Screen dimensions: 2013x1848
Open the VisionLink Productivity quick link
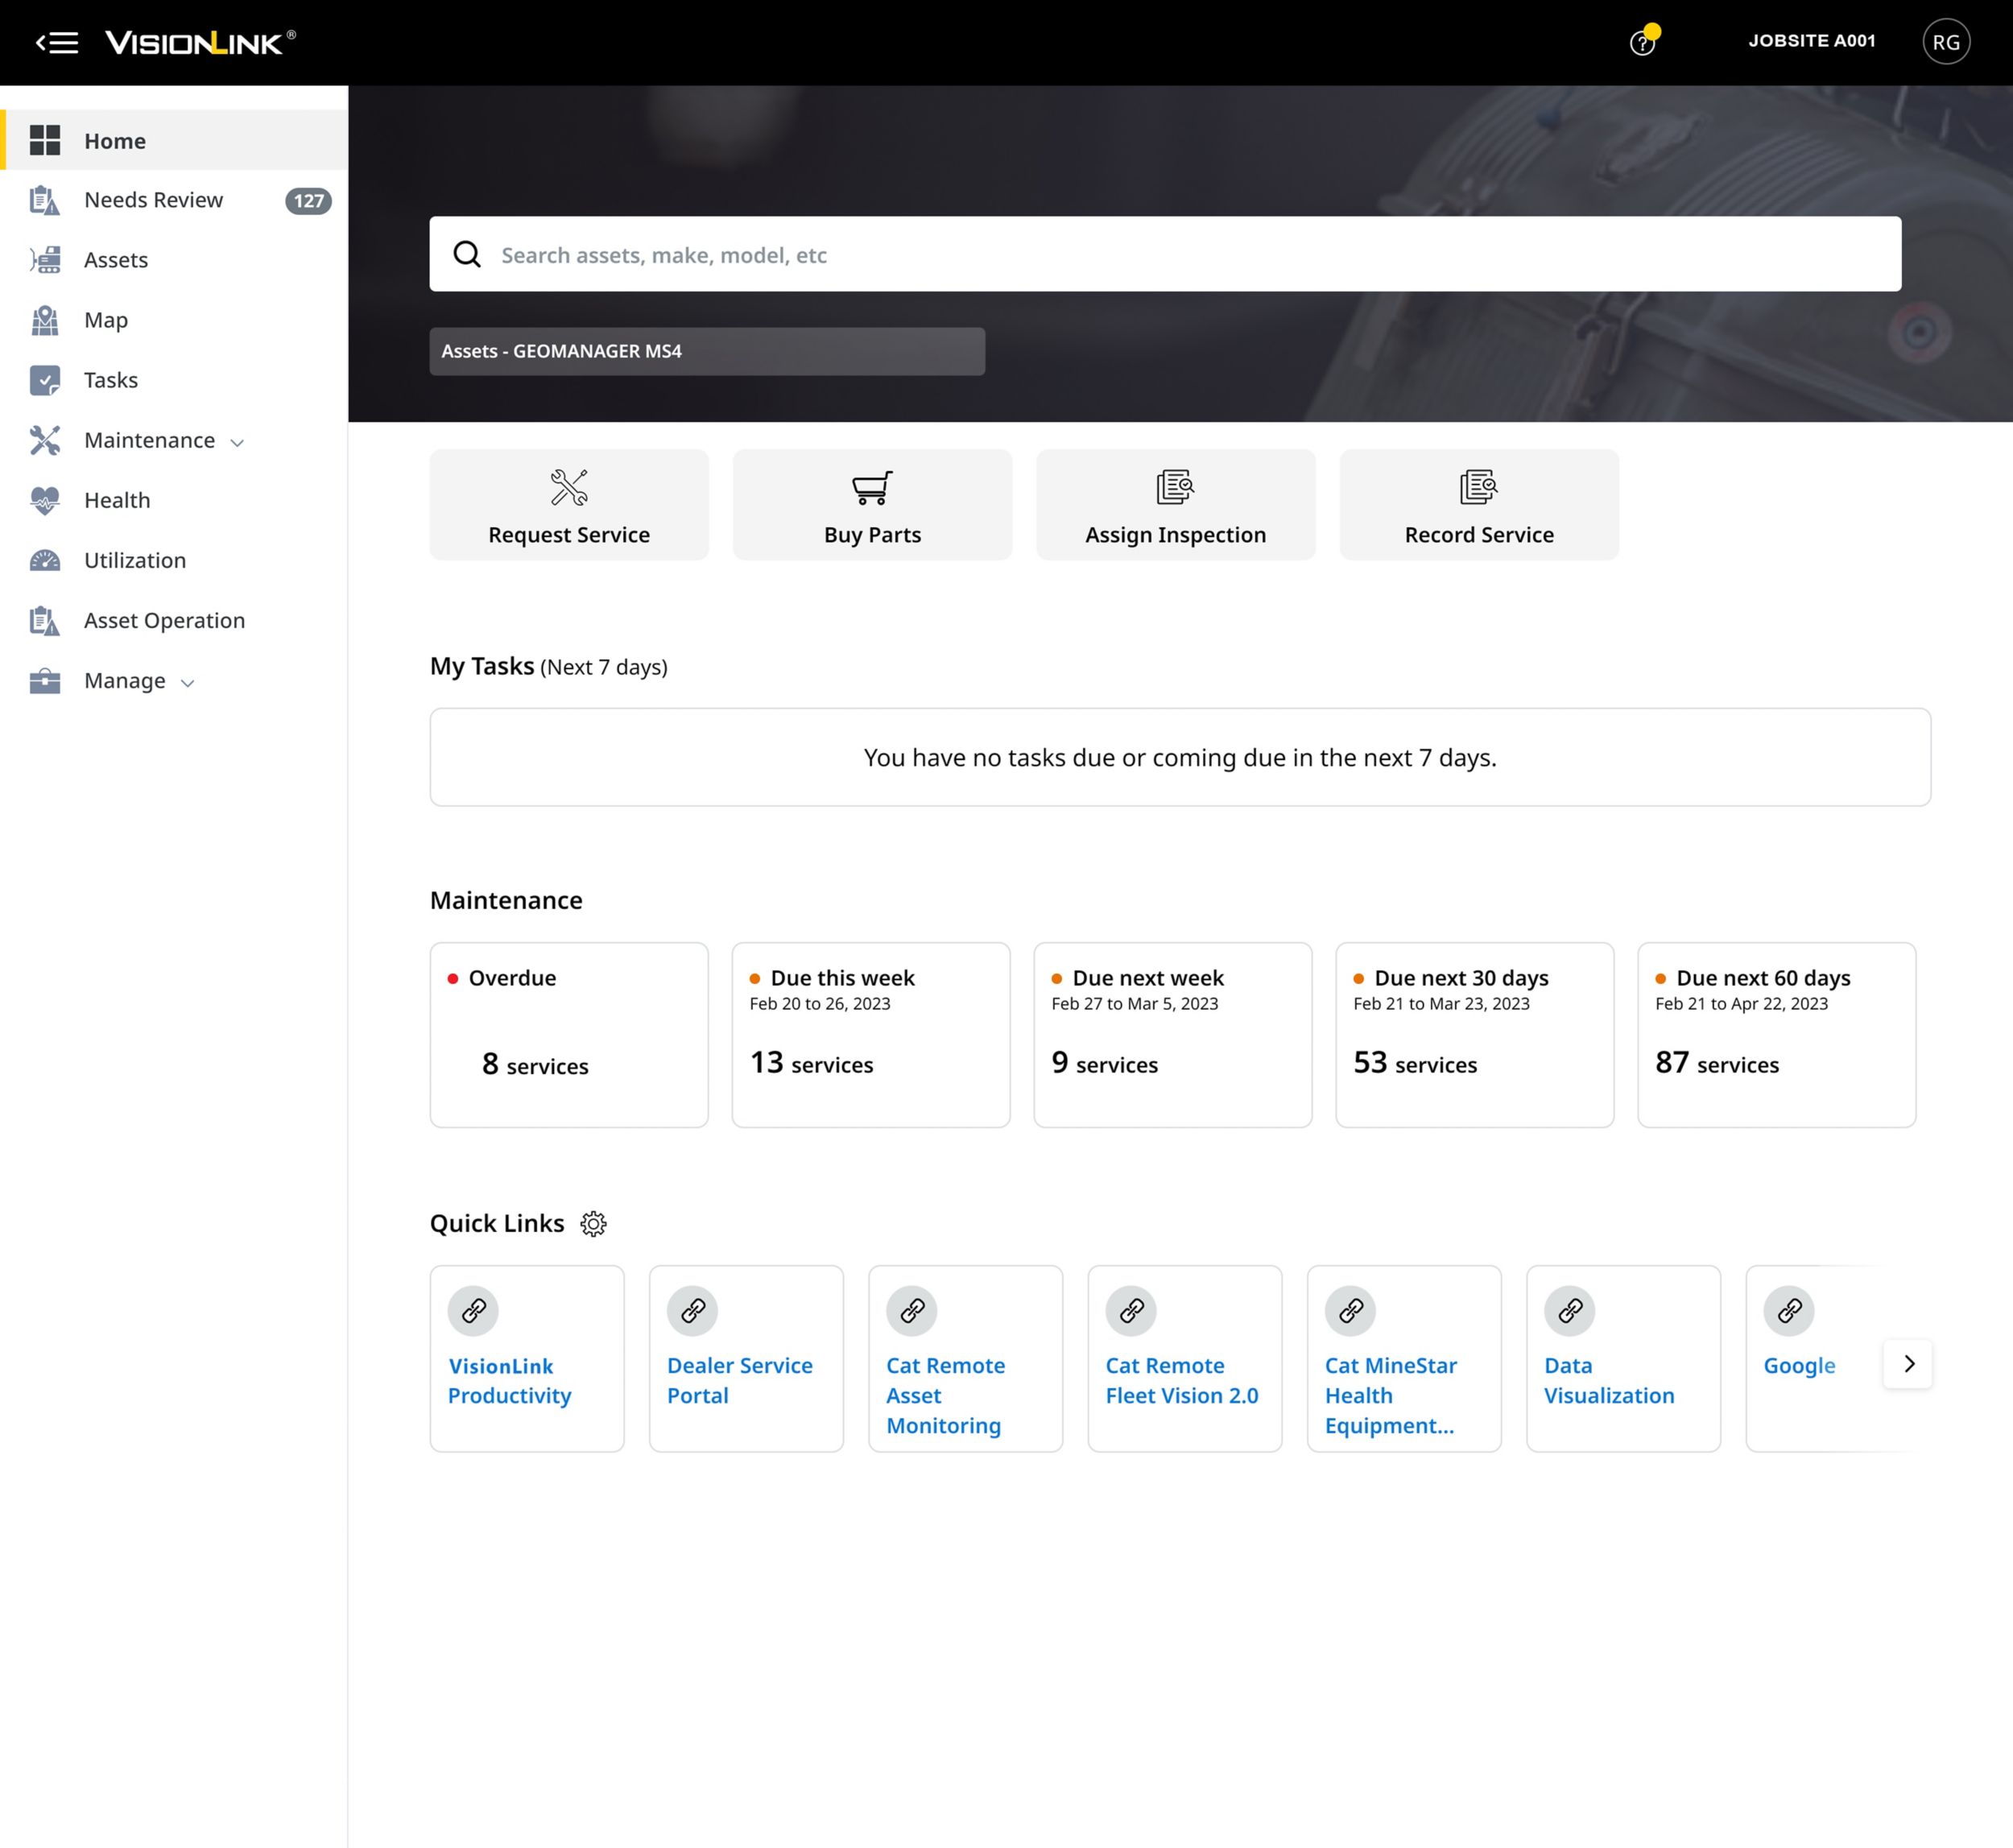coord(509,1380)
